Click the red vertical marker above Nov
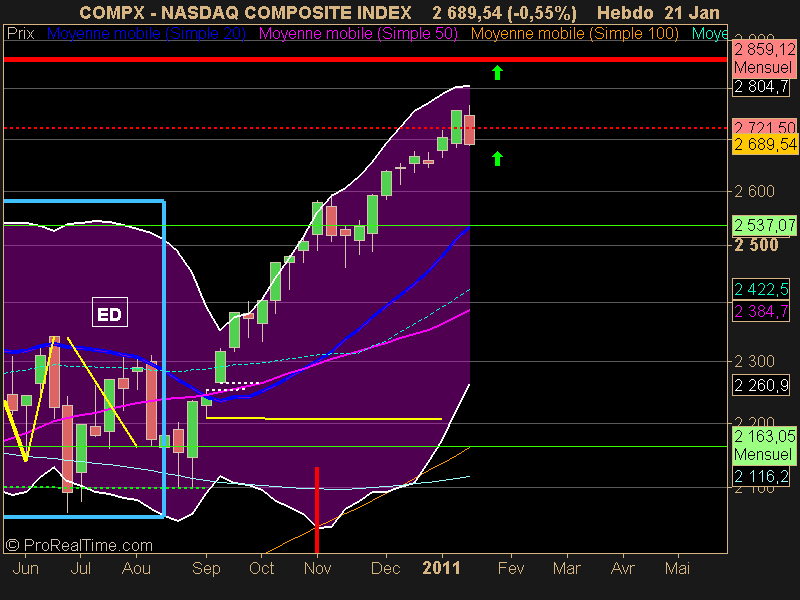Image resolution: width=800 pixels, height=600 pixels. 317,510
